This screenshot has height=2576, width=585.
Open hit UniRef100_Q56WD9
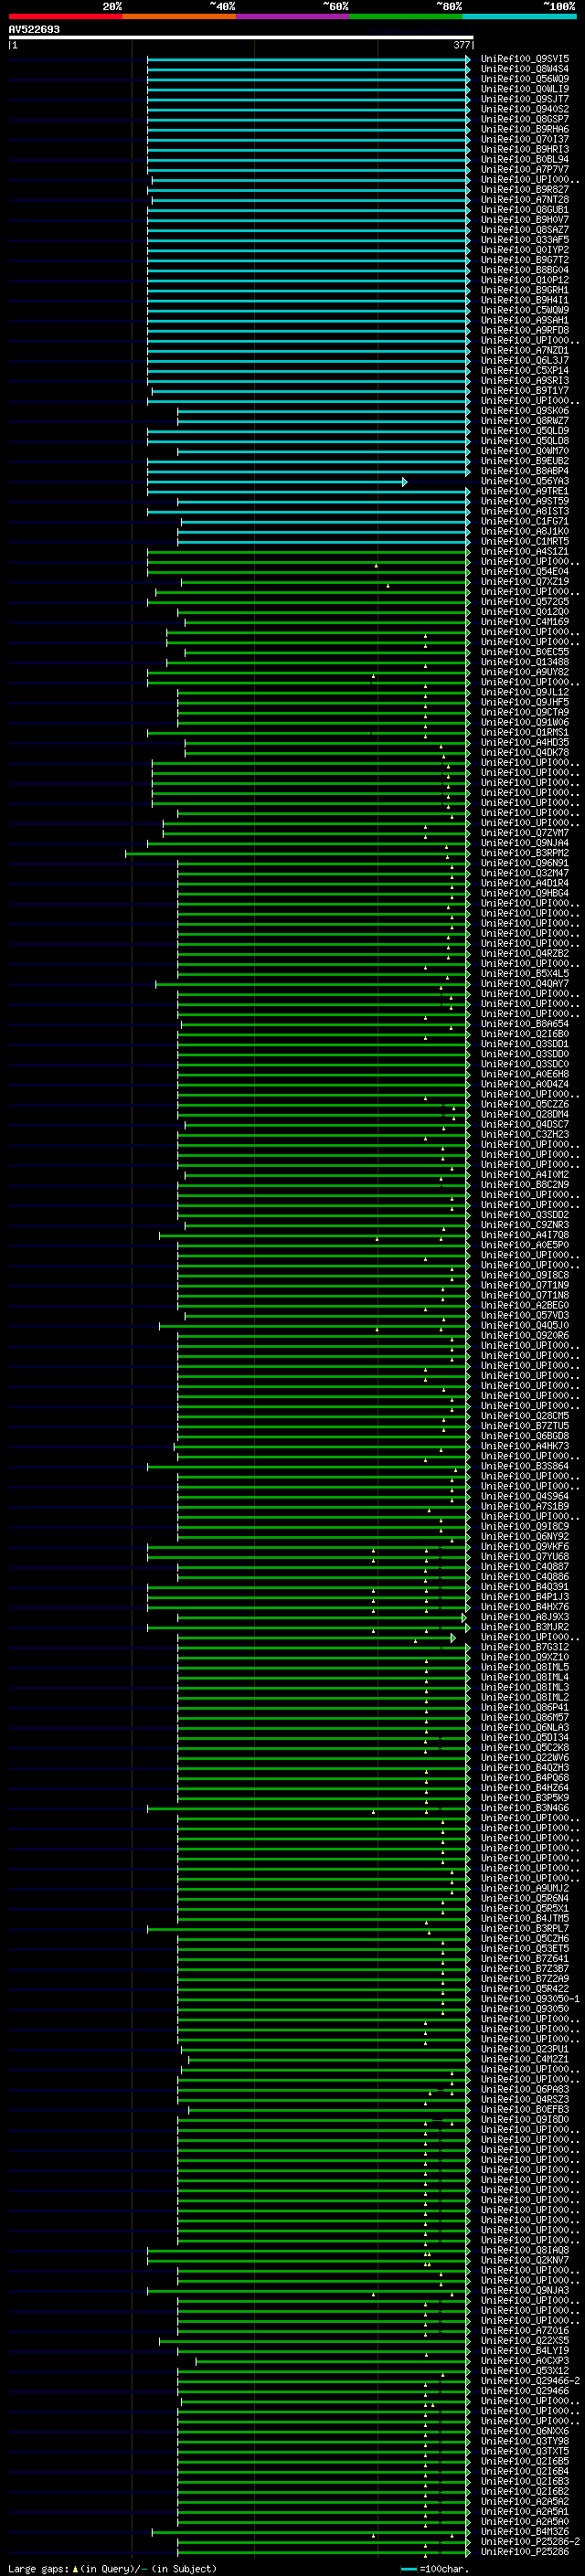(x=525, y=79)
